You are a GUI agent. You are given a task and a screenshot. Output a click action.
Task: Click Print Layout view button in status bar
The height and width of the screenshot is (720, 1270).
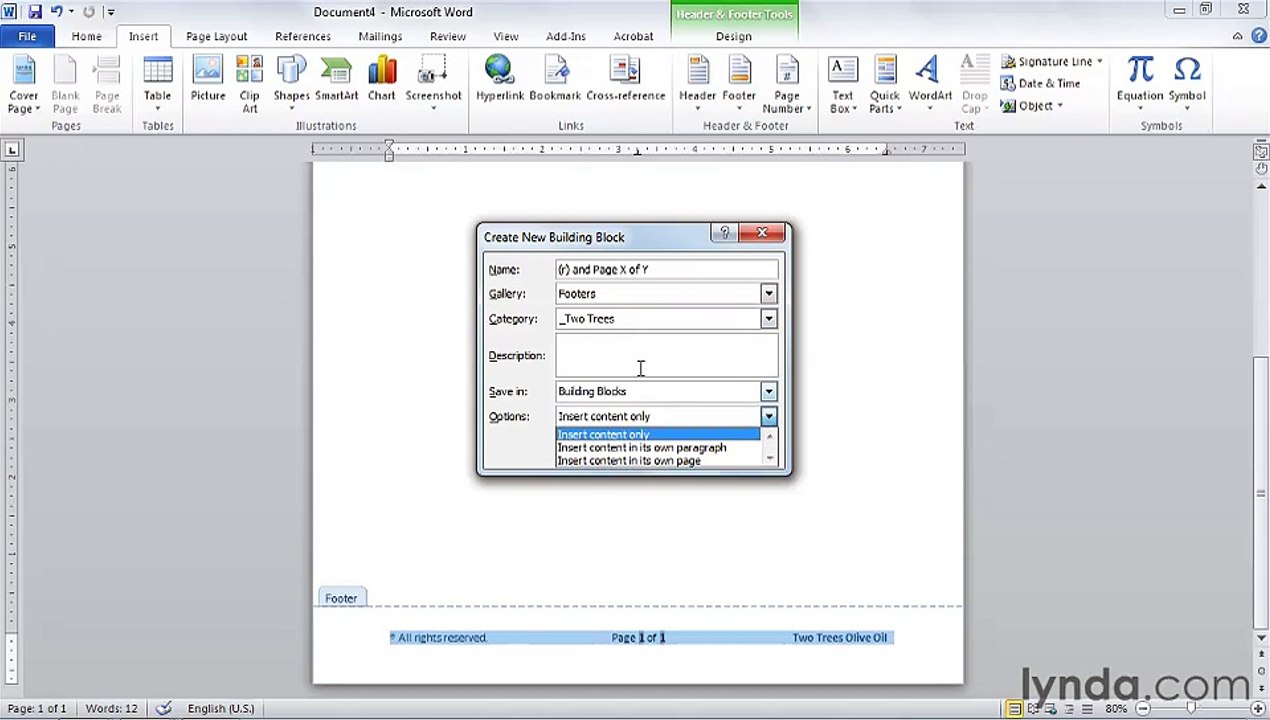pos(1015,708)
